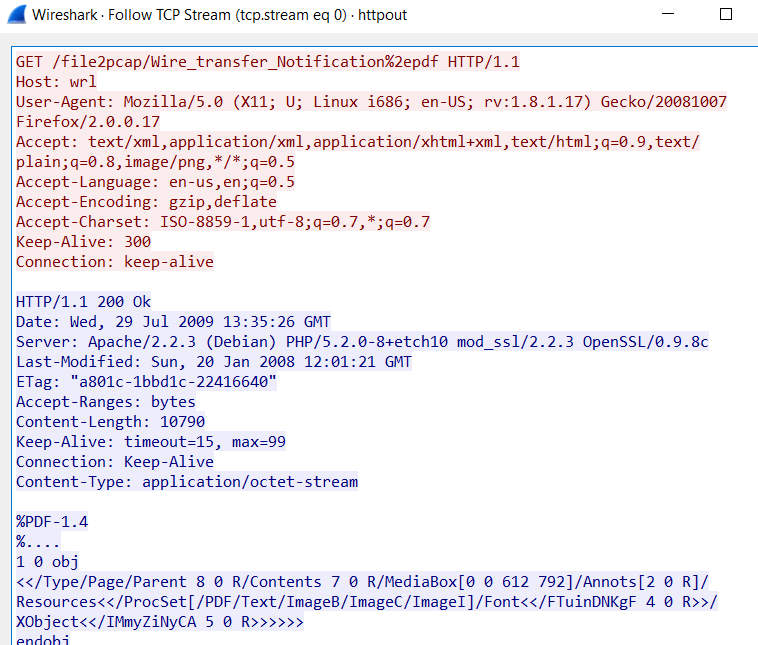
Task: Maximize the Follow TCP Stream window
Action: point(726,14)
